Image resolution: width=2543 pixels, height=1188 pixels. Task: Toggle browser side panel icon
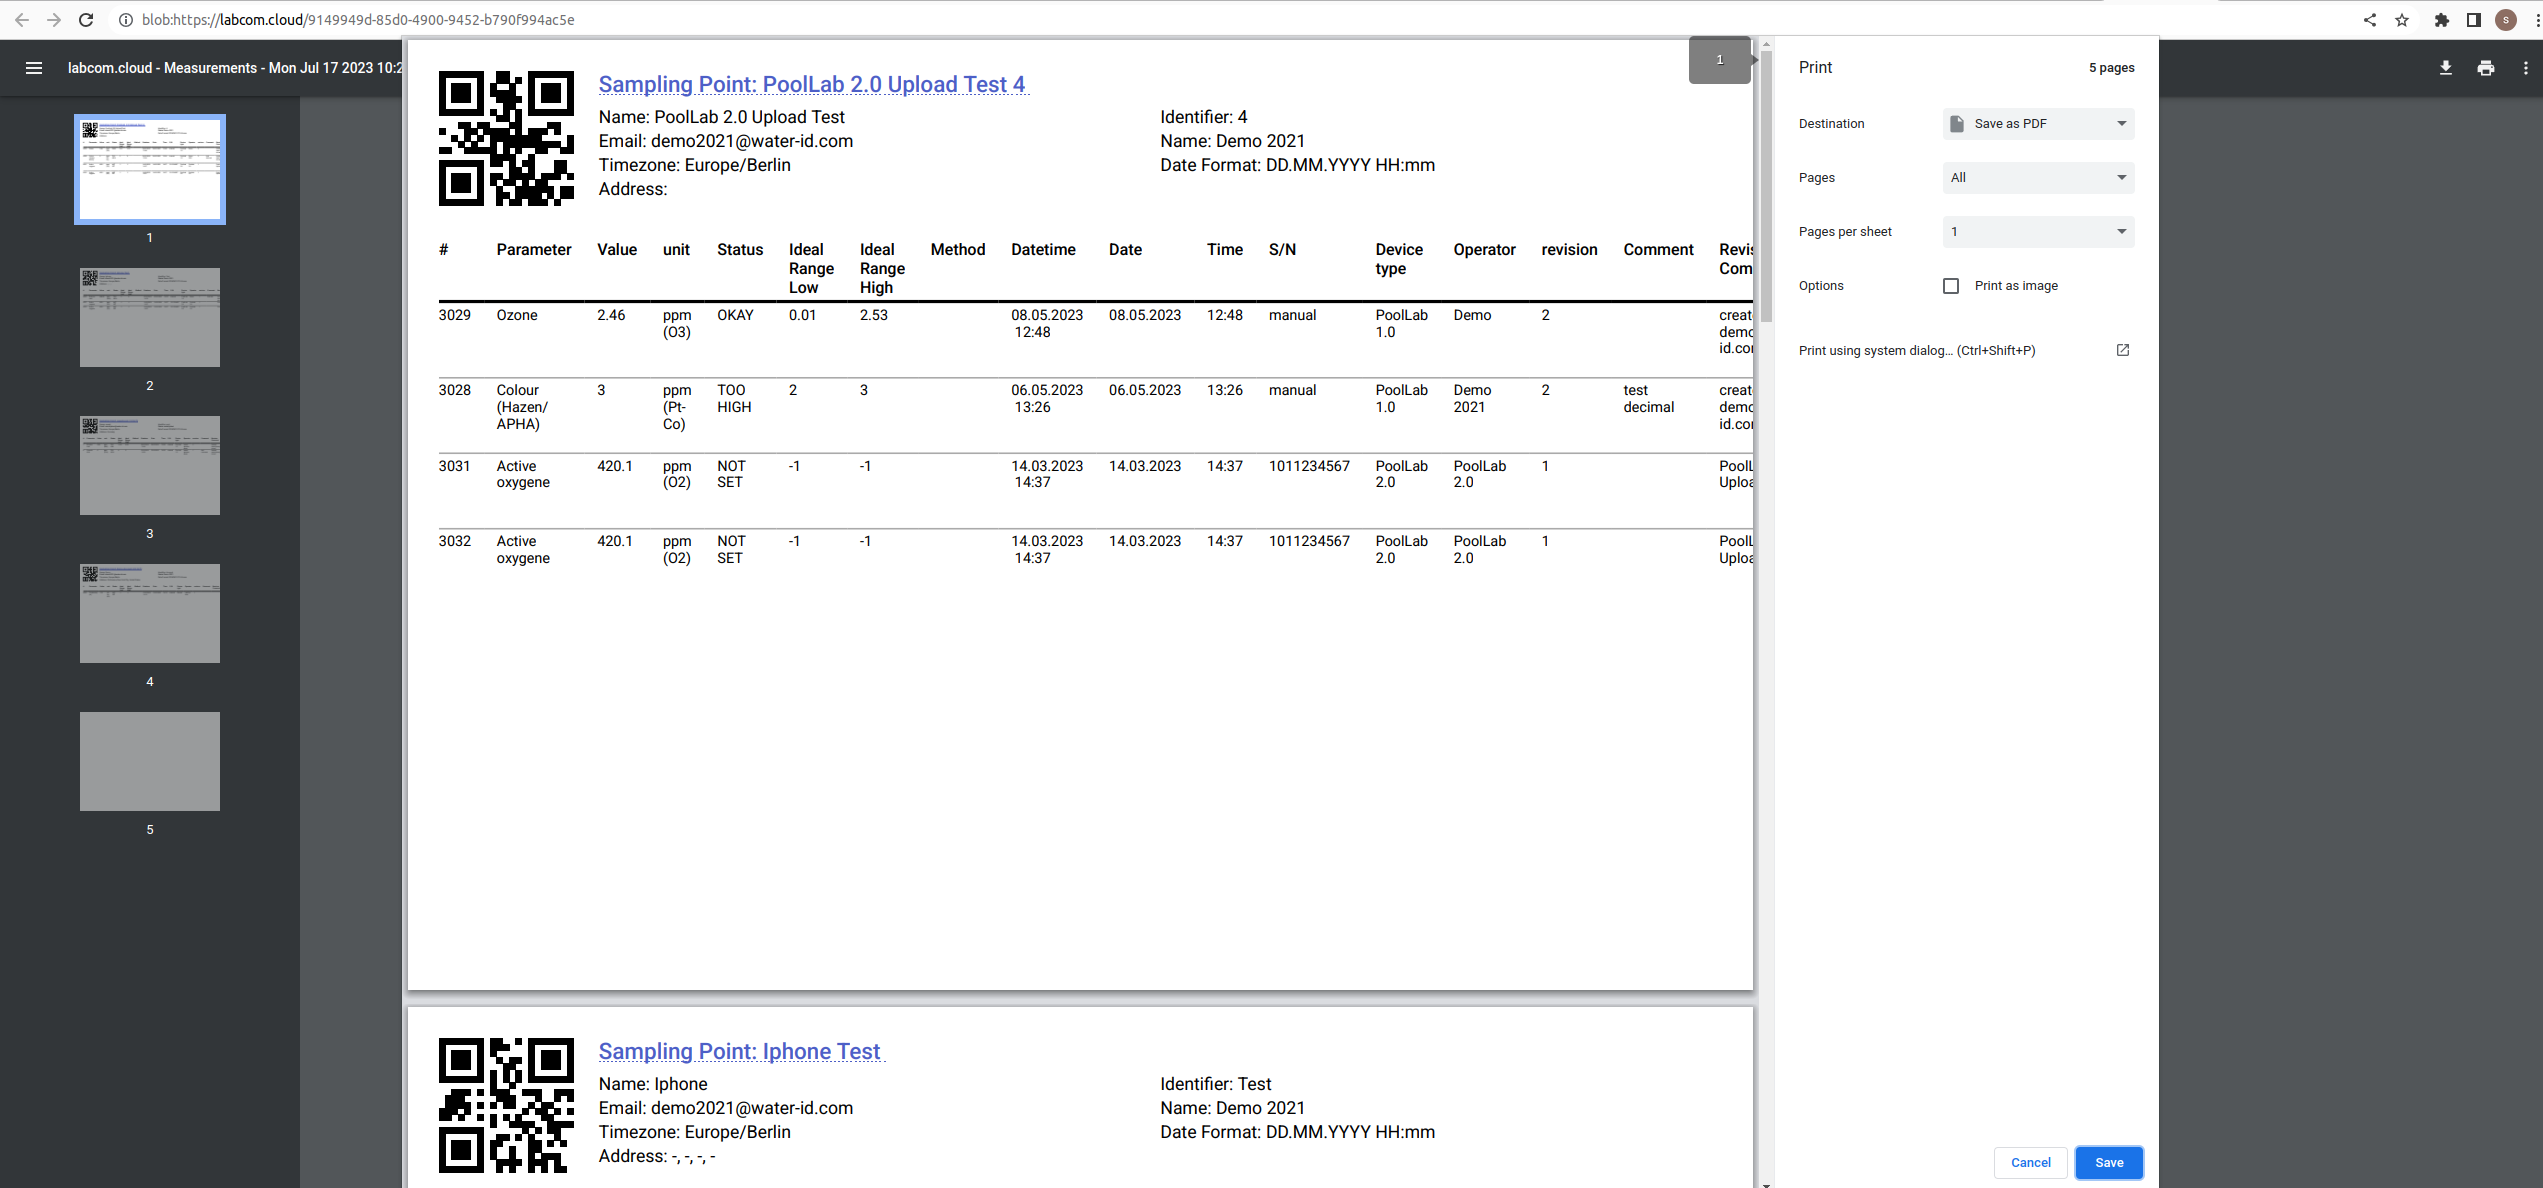tap(2474, 20)
